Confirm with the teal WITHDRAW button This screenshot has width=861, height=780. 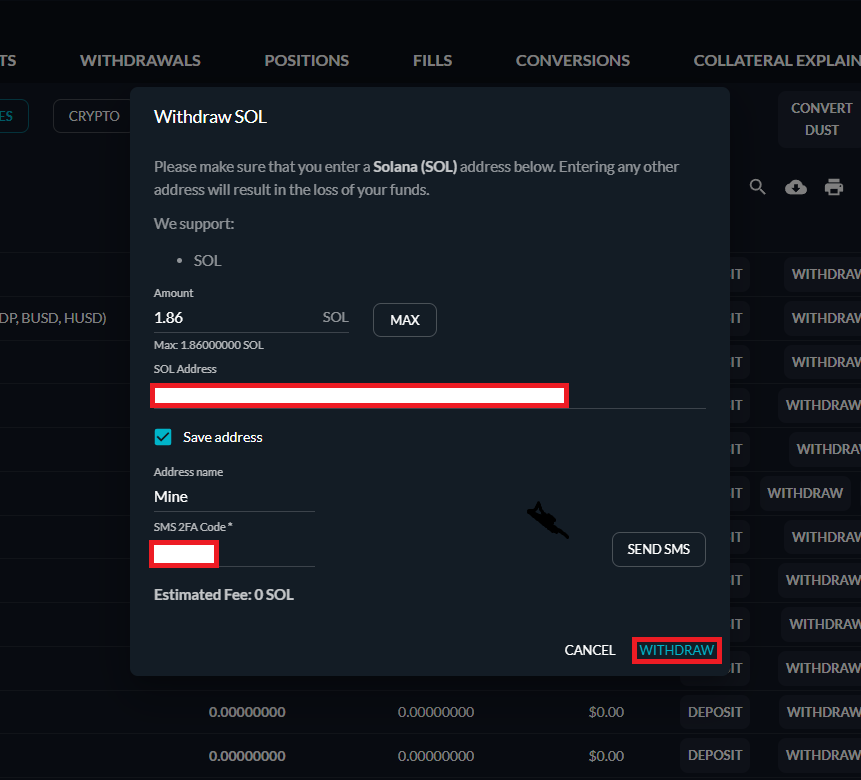(676, 650)
